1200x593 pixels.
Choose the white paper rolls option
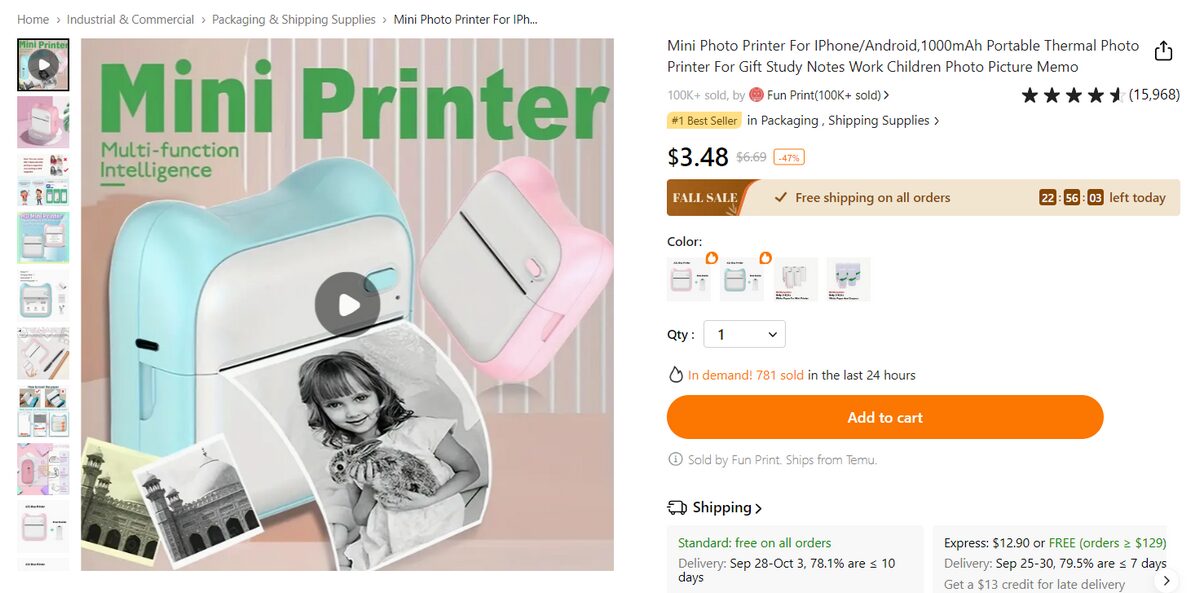point(796,280)
